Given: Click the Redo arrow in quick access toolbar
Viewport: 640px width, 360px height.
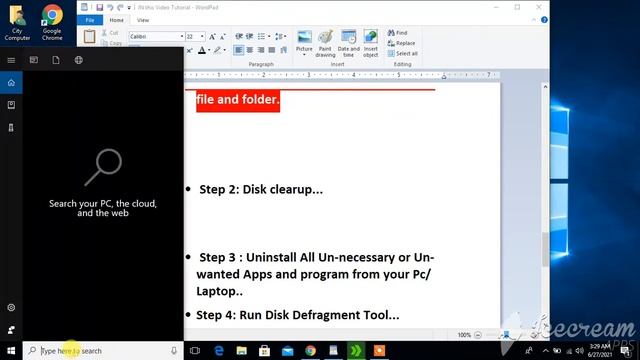Looking at the screenshot, I should pyautogui.click(x=120, y=7).
